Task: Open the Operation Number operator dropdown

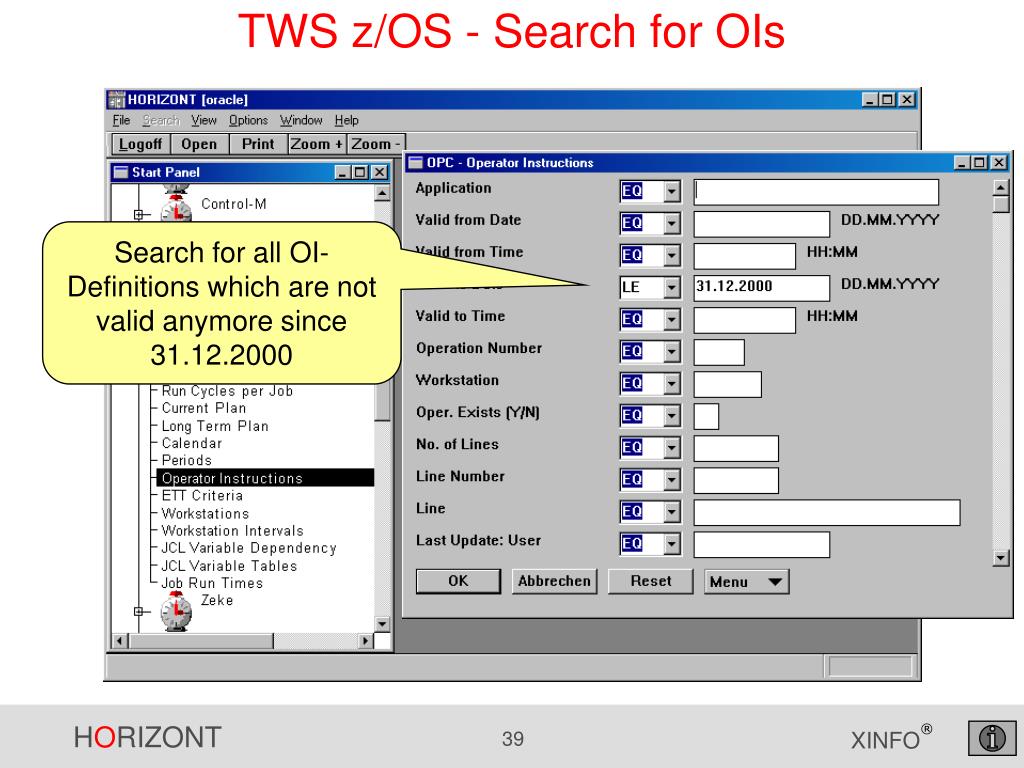Action: point(671,351)
